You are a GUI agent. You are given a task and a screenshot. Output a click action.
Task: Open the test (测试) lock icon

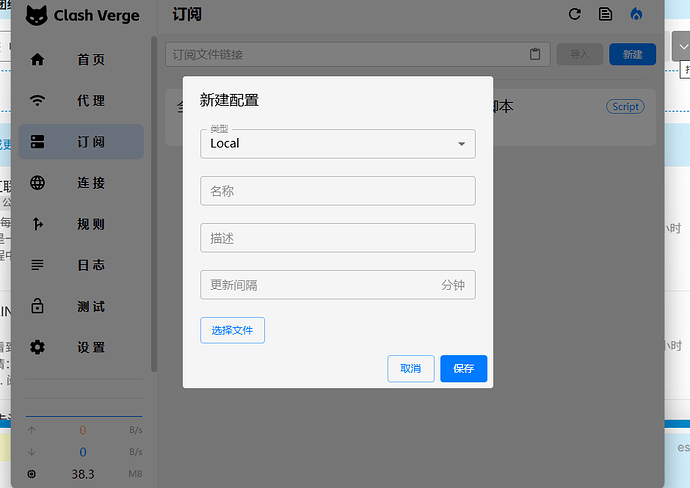click(x=37, y=306)
